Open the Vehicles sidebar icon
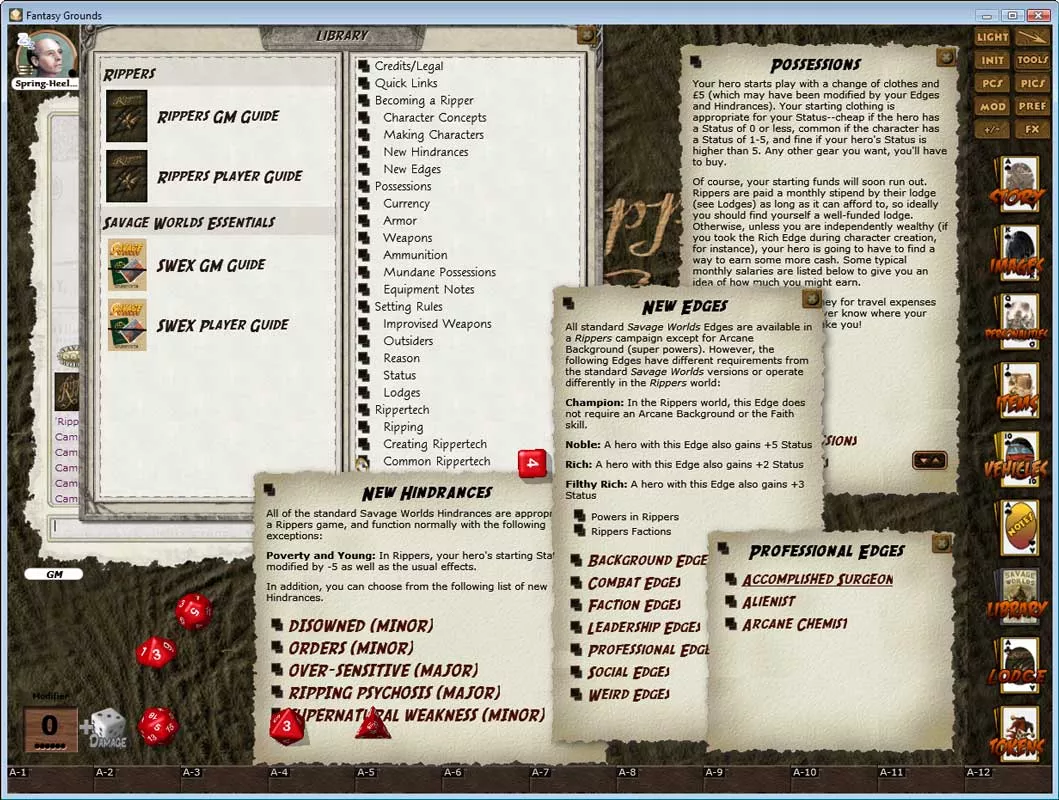 pyautogui.click(x=1018, y=460)
